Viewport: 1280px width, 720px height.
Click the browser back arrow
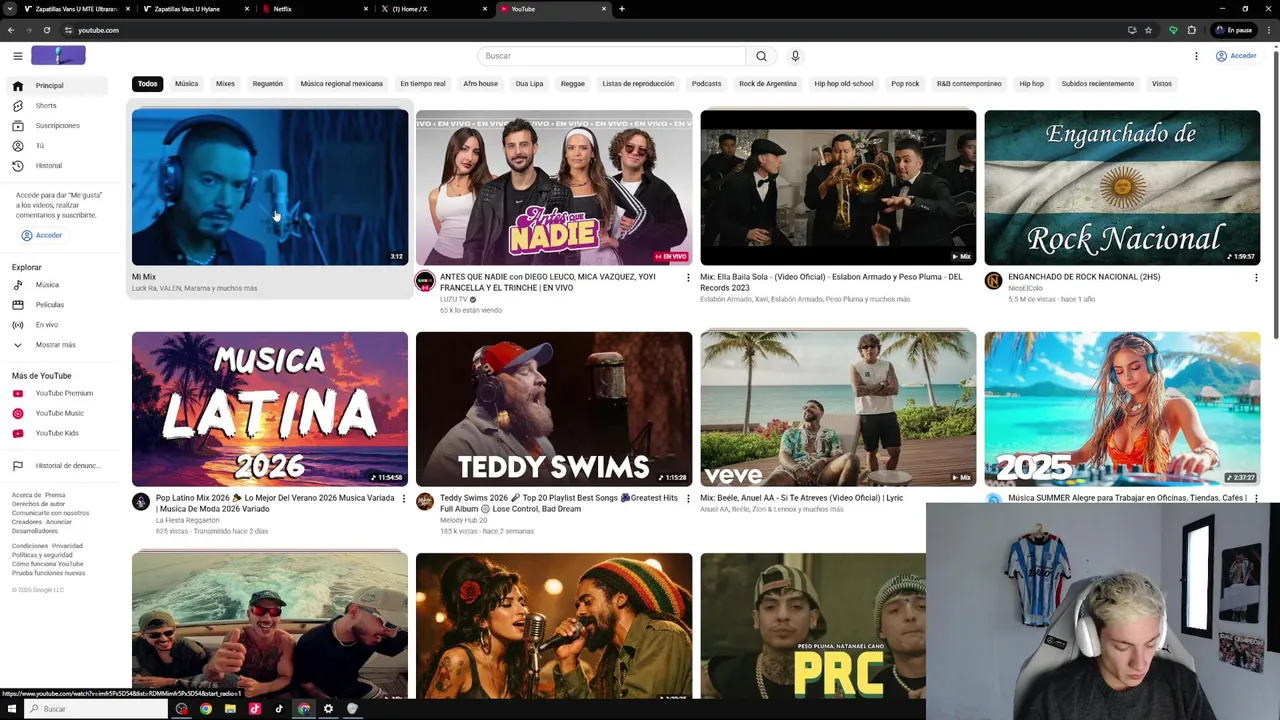coord(11,30)
